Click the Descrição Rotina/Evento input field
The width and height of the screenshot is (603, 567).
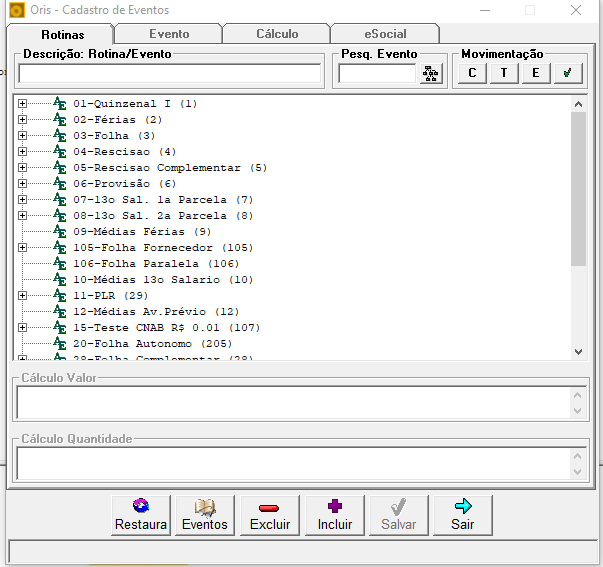[170, 73]
